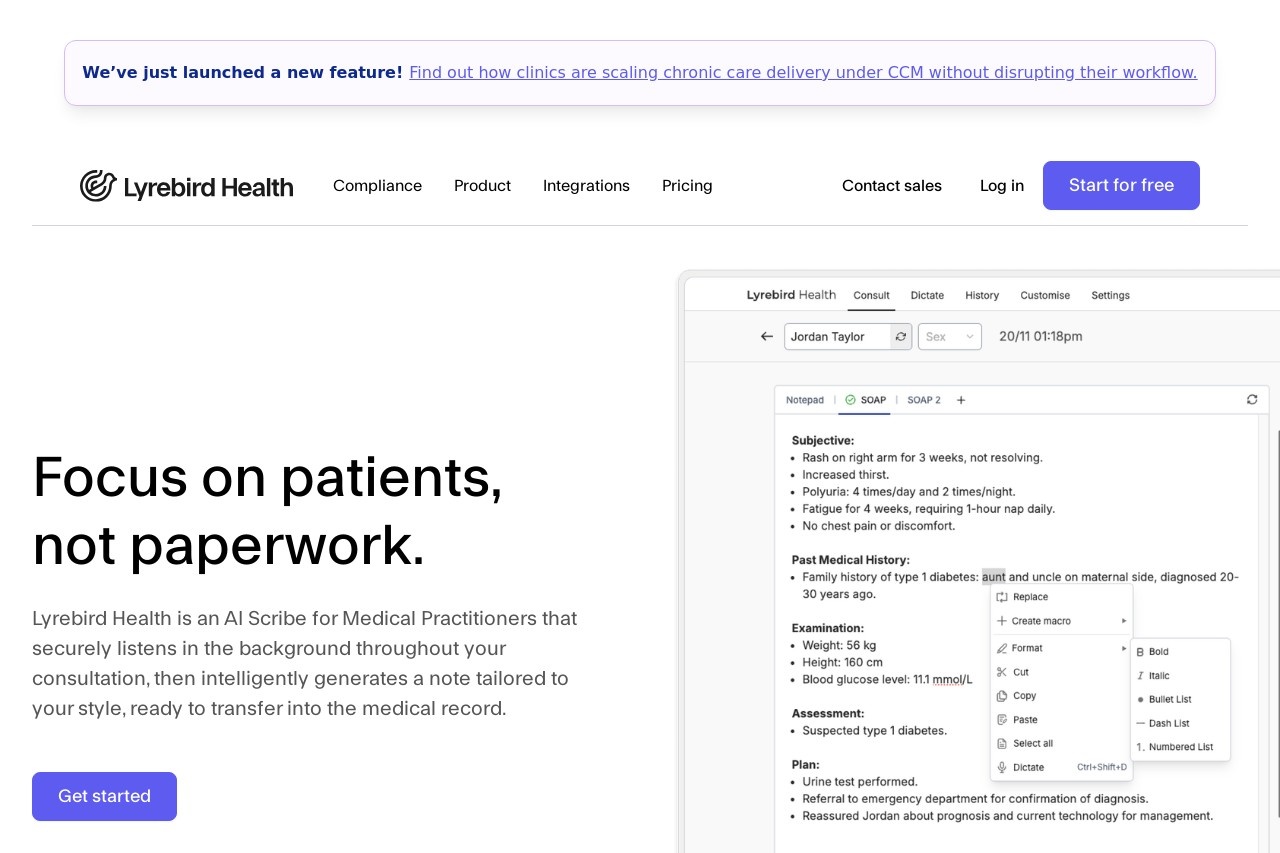The image size is (1280, 853).
Task: Choose Replace label in the context menu
Action: tap(1030, 597)
